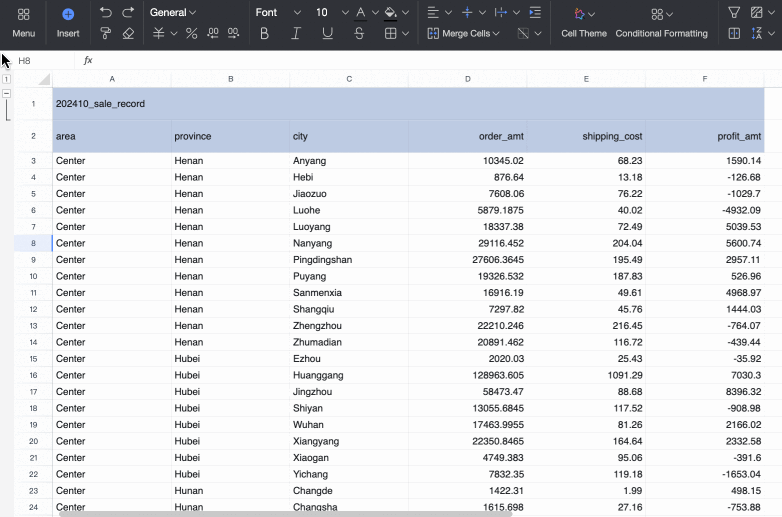Click the Filter funnel icon
The width and height of the screenshot is (782, 517).
tap(734, 13)
